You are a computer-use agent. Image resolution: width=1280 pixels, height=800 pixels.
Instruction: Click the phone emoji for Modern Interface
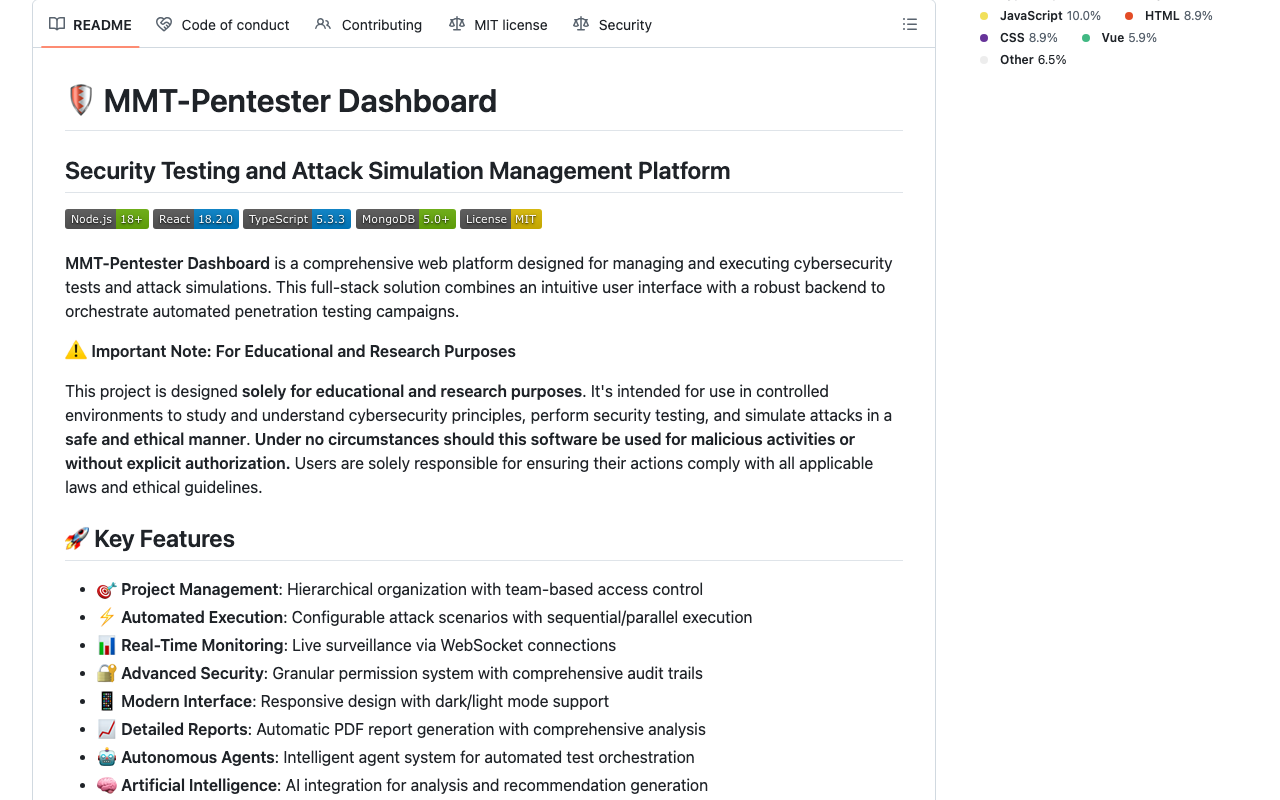[x=107, y=702]
